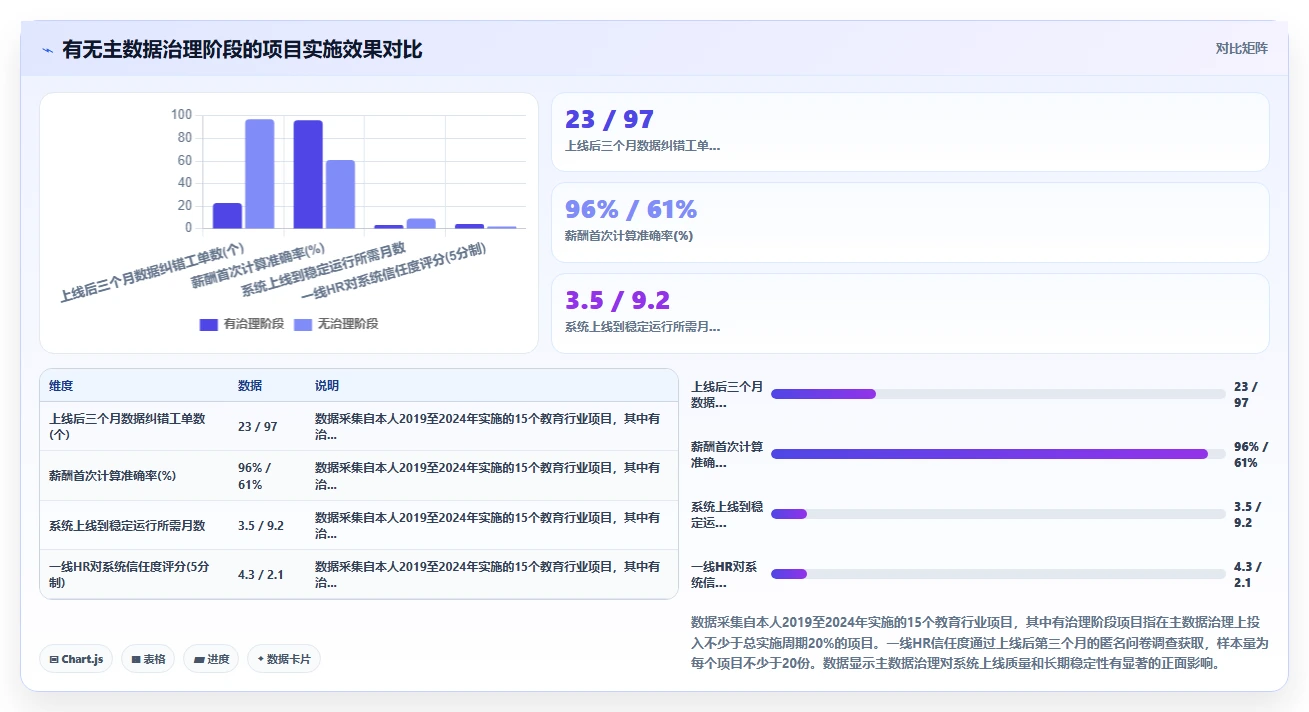1309x712 pixels.
Task: Click the chart axis label 系统上线到稳定运行所需月数
Action: pyautogui.click(x=323, y=270)
